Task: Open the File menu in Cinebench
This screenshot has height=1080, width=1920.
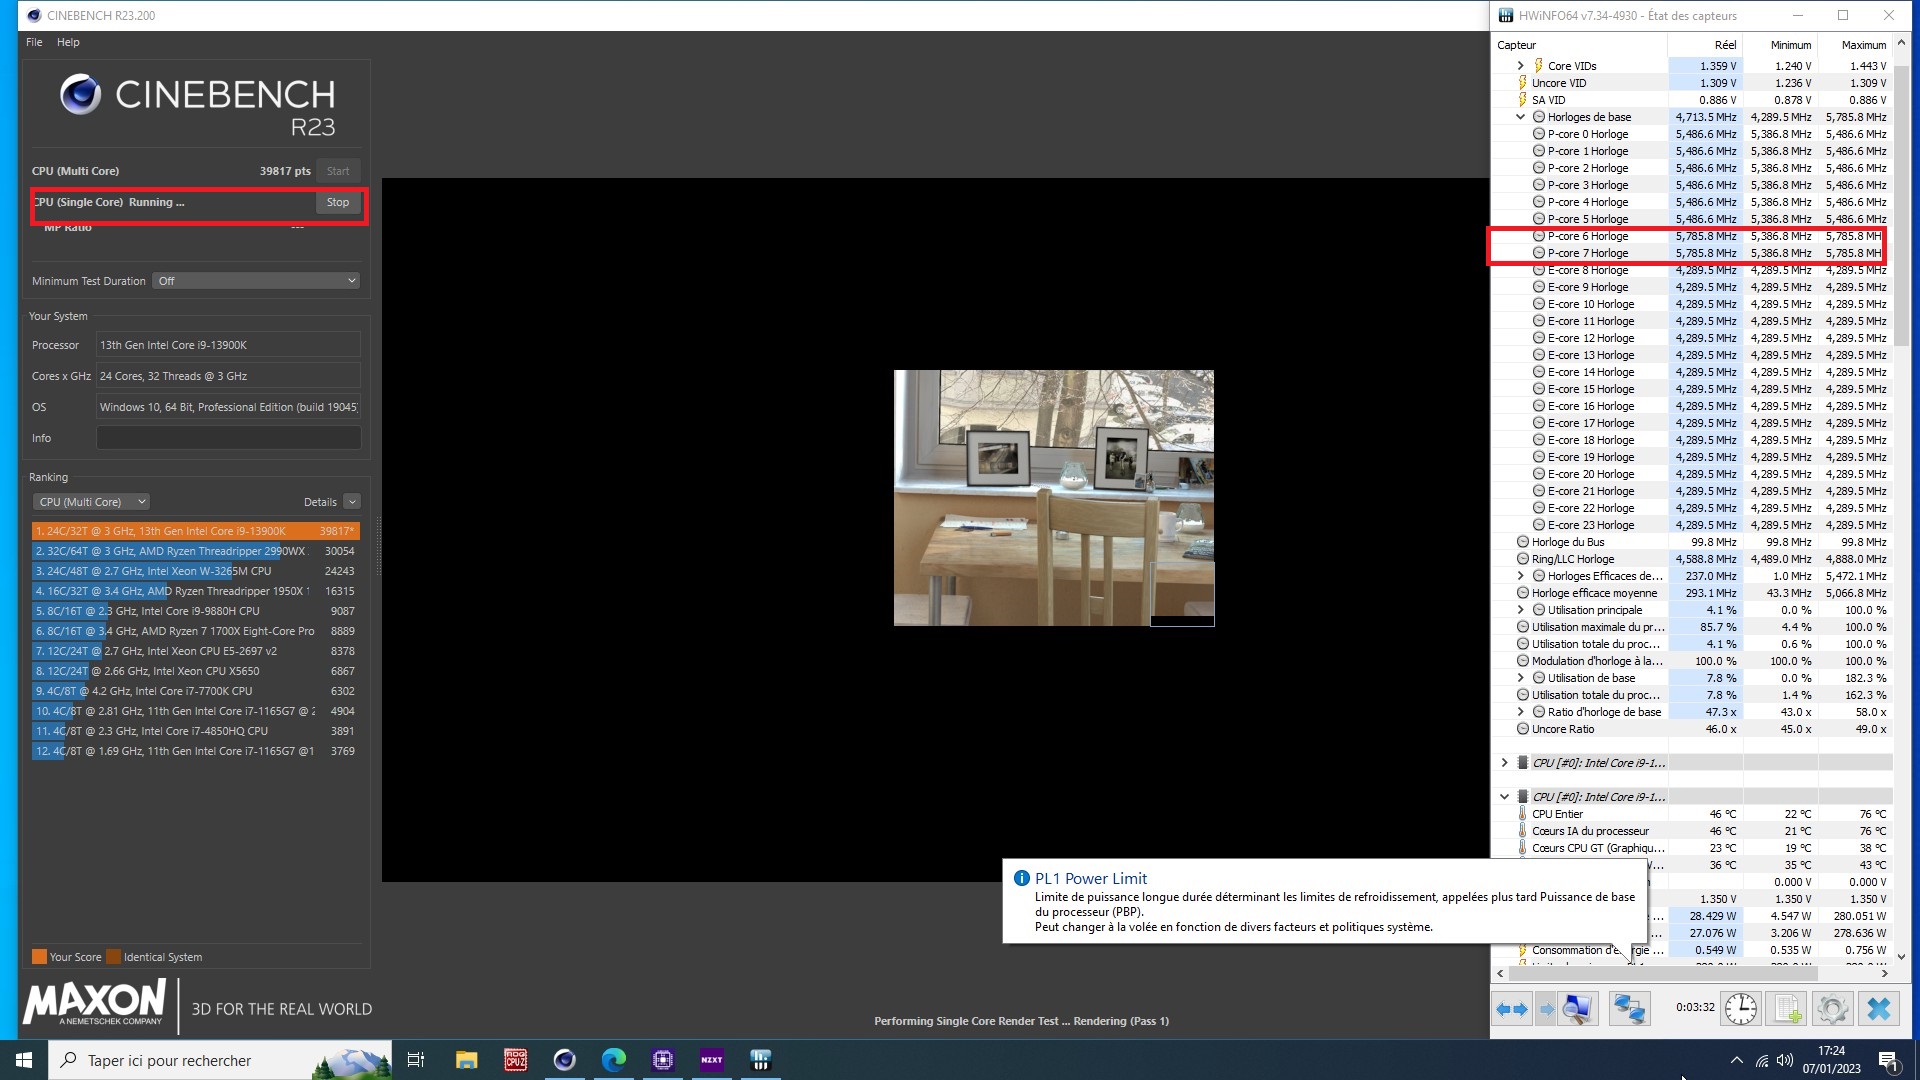Action: click(34, 42)
